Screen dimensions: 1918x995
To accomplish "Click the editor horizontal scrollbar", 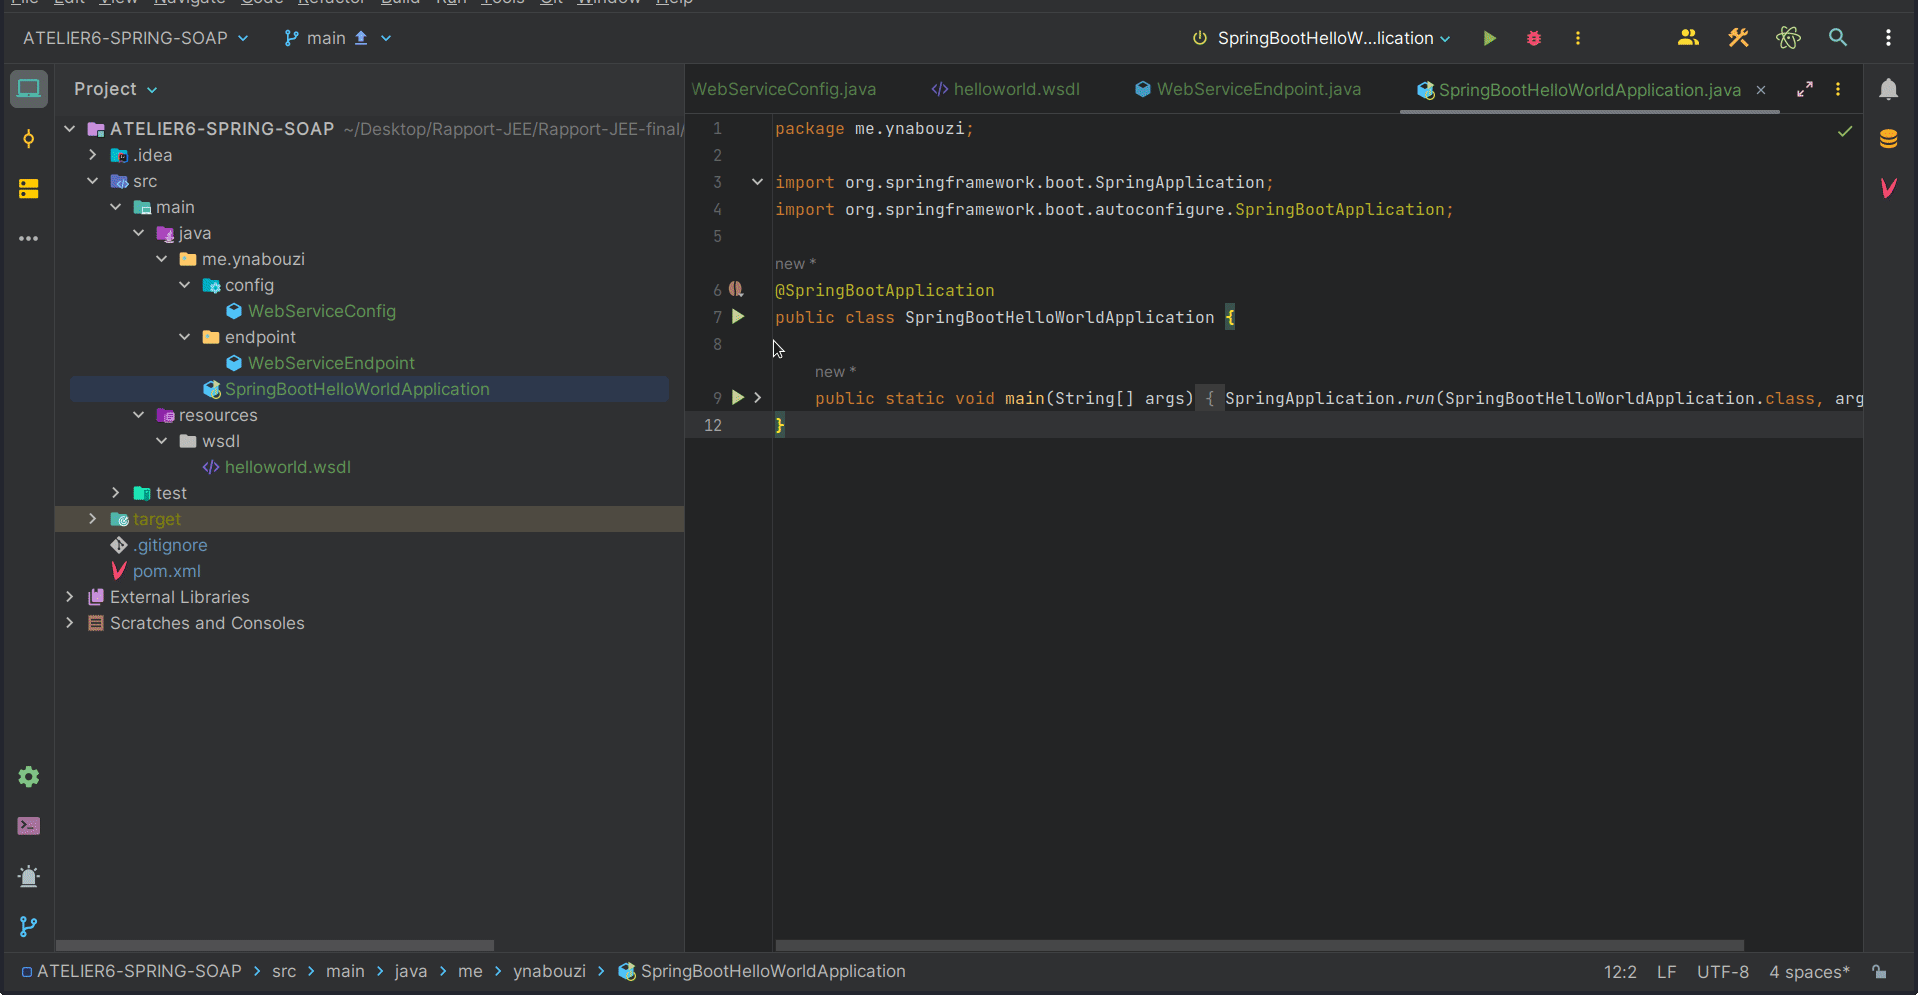I will (1259, 945).
